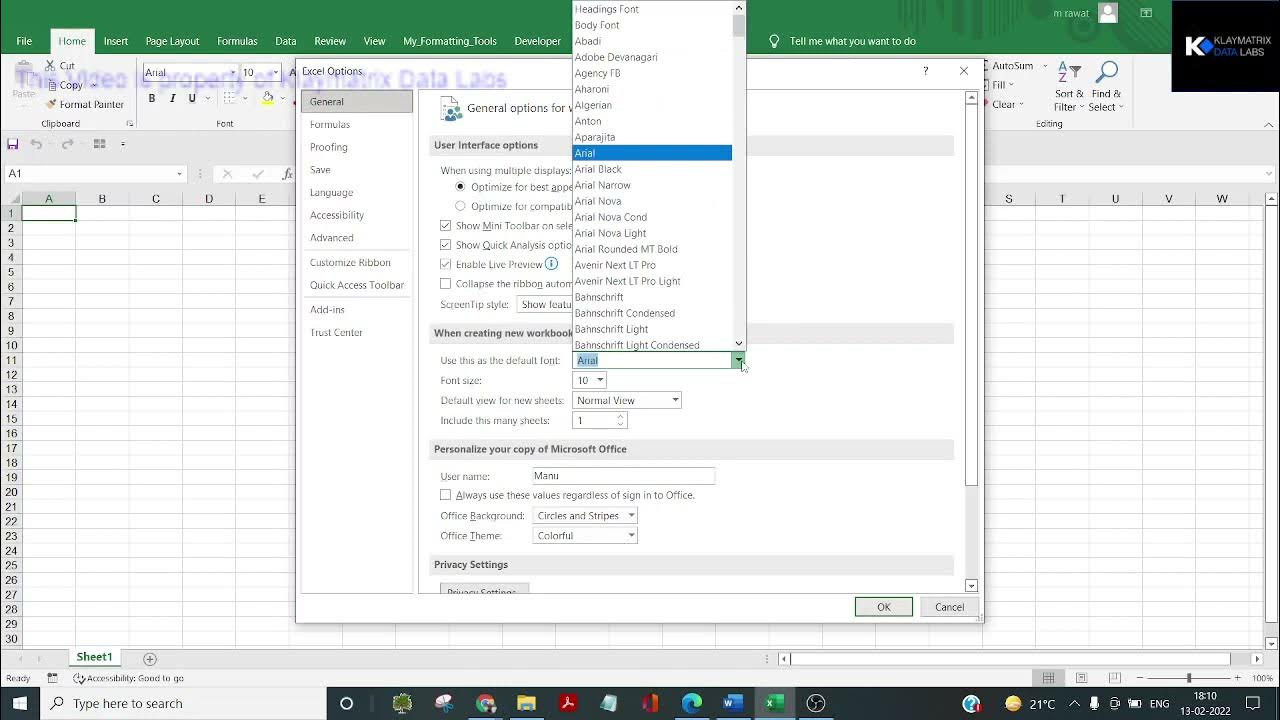Screen dimensions: 1280x720
Task: Open the File tab
Action: pyautogui.click(x=24, y=41)
